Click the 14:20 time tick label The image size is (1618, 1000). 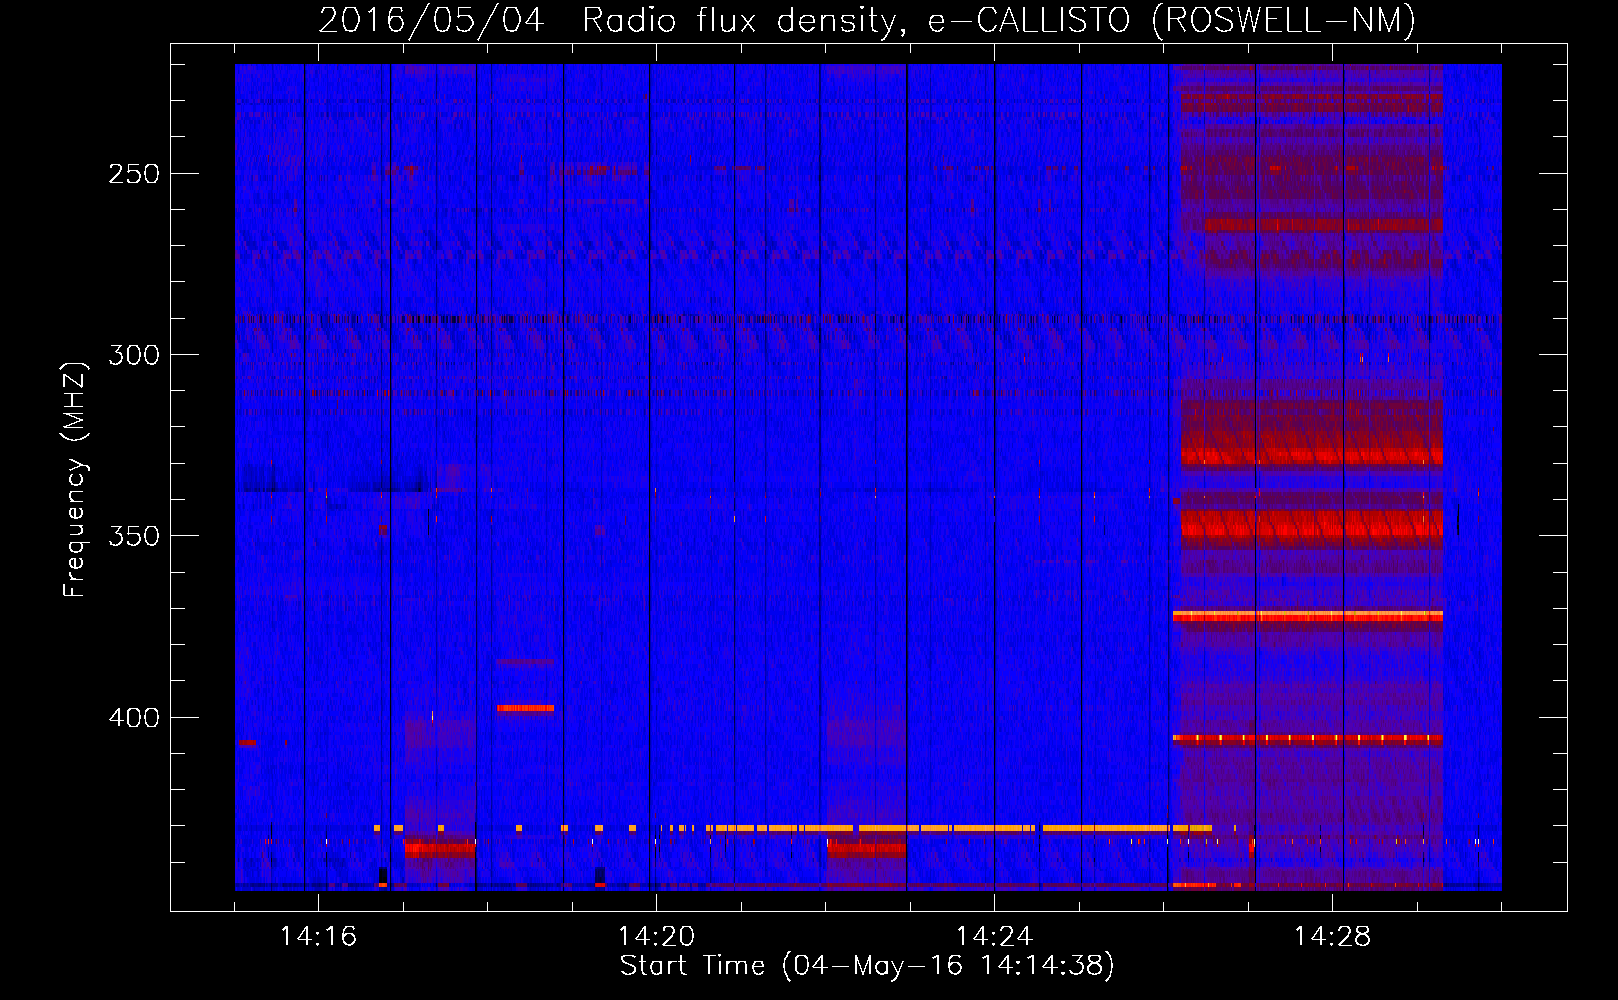pyautogui.click(x=656, y=936)
